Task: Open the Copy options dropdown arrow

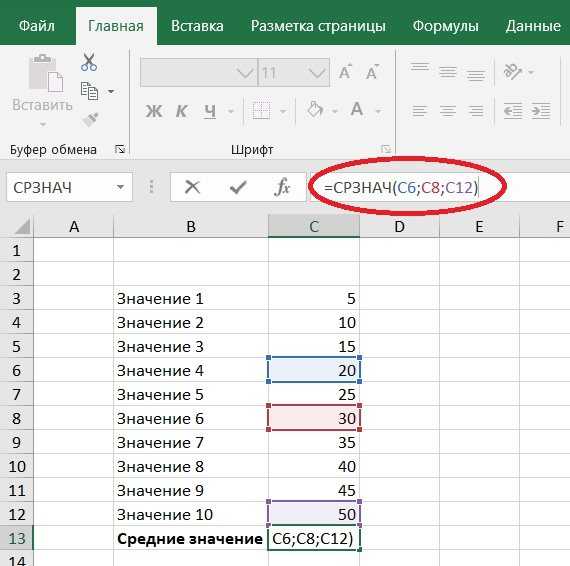Action: tap(111, 91)
